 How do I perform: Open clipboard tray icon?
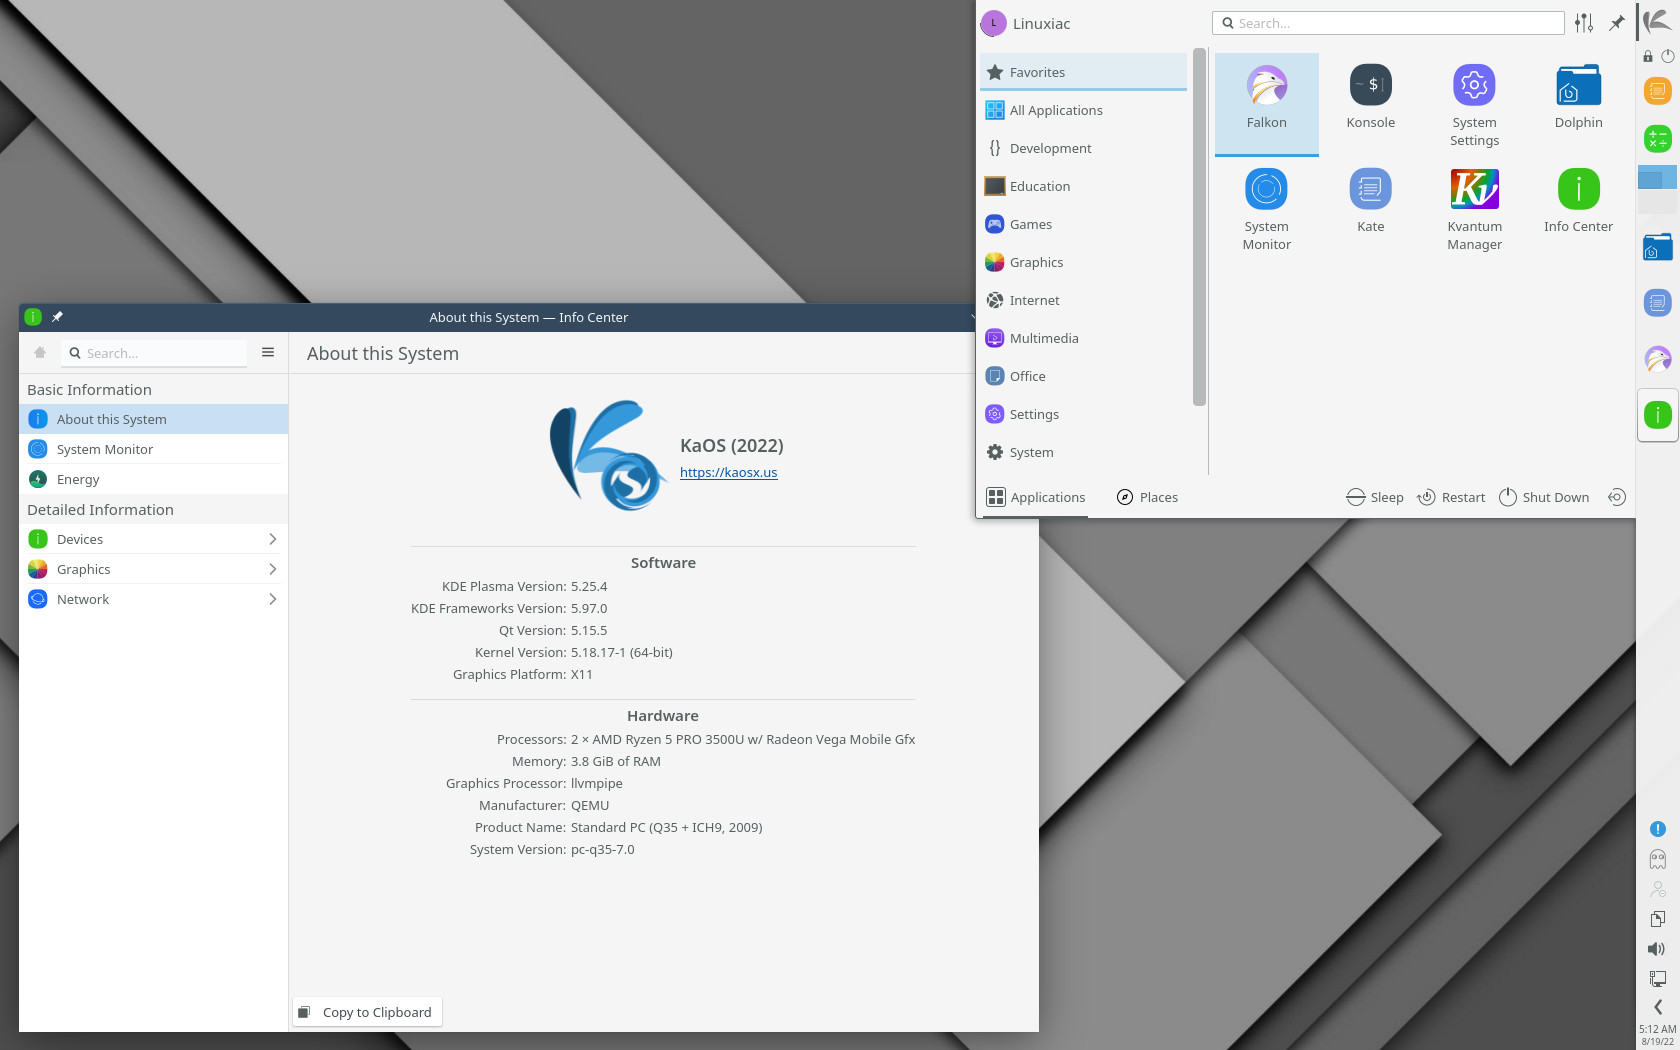click(1657, 919)
